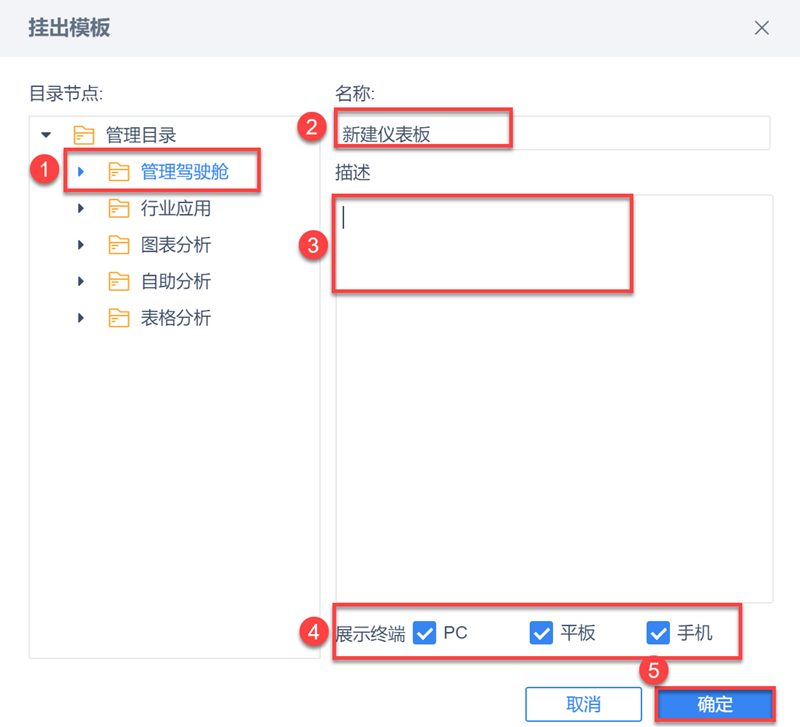Focus the 名称 input field

552,134
